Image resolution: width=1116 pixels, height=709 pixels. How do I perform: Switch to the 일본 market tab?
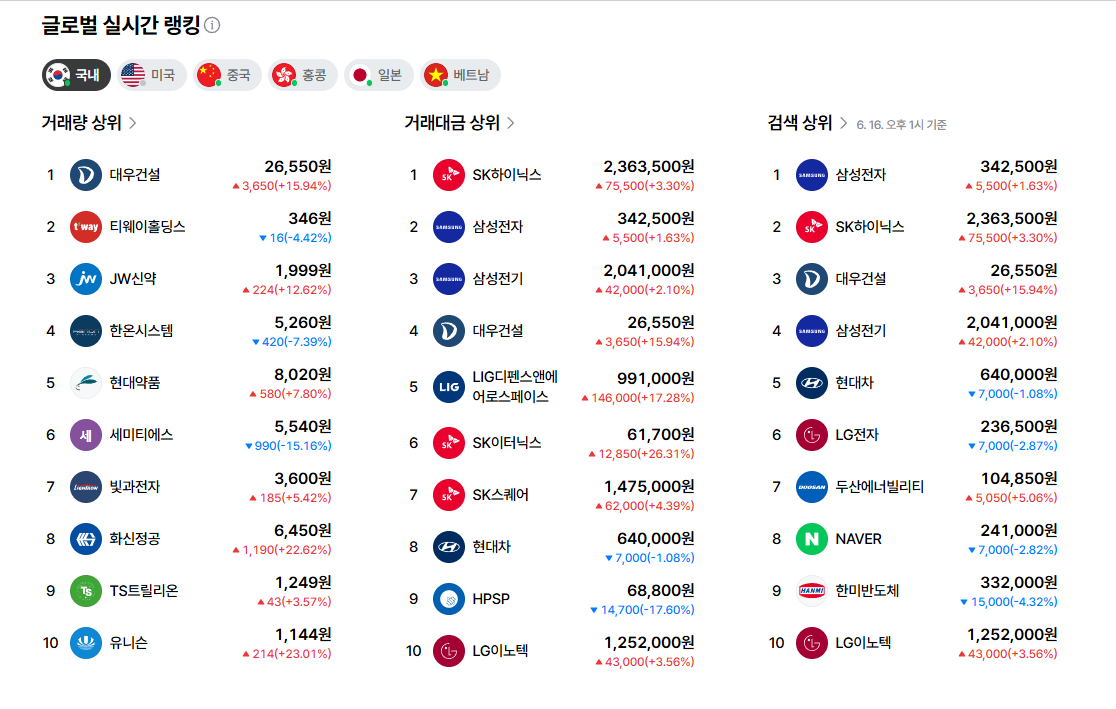[x=378, y=75]
